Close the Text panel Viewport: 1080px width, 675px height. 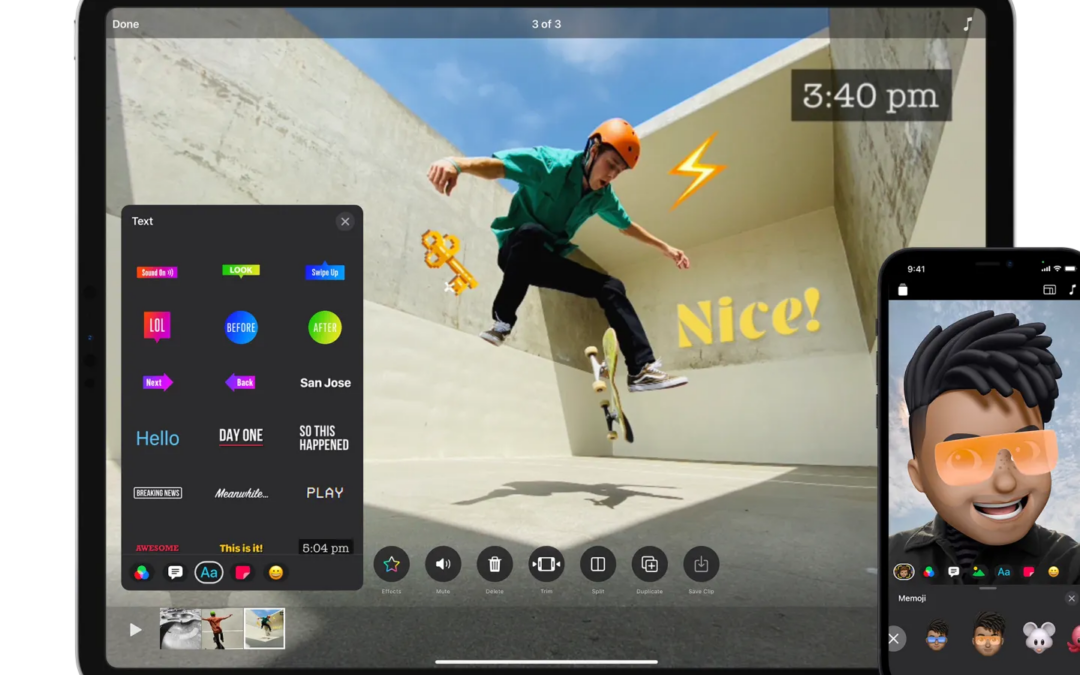click(345, 222)
